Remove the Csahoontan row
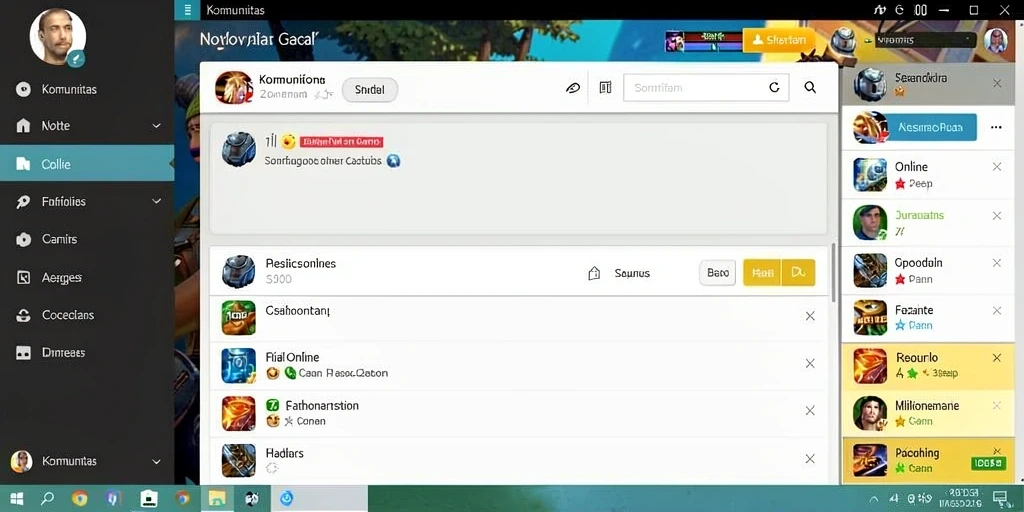 click(810, 316)
